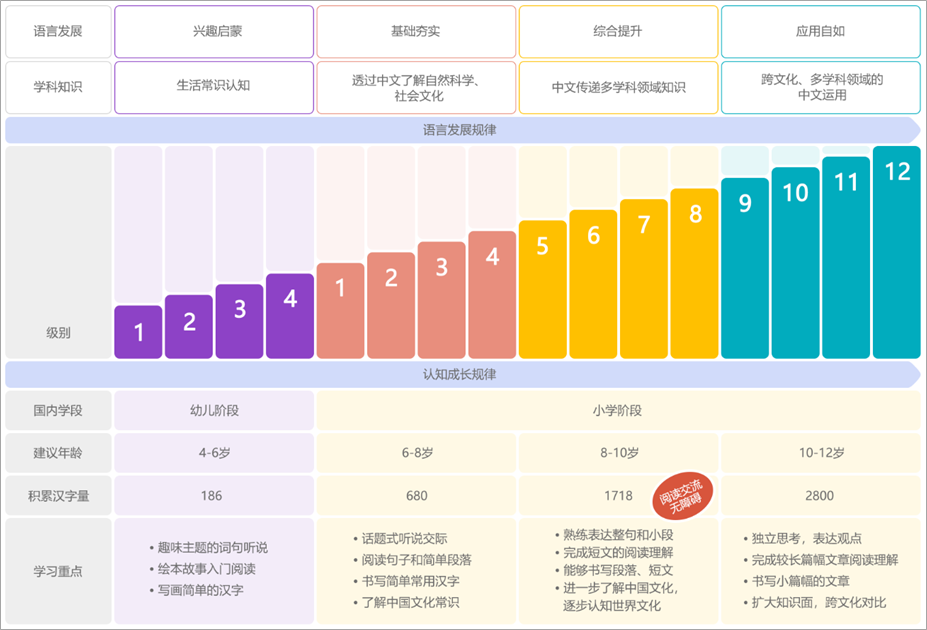Click the 书写小篇幅的文章 bullet
The width and height of the screenshot is (927, 630).
coord(796,581)
